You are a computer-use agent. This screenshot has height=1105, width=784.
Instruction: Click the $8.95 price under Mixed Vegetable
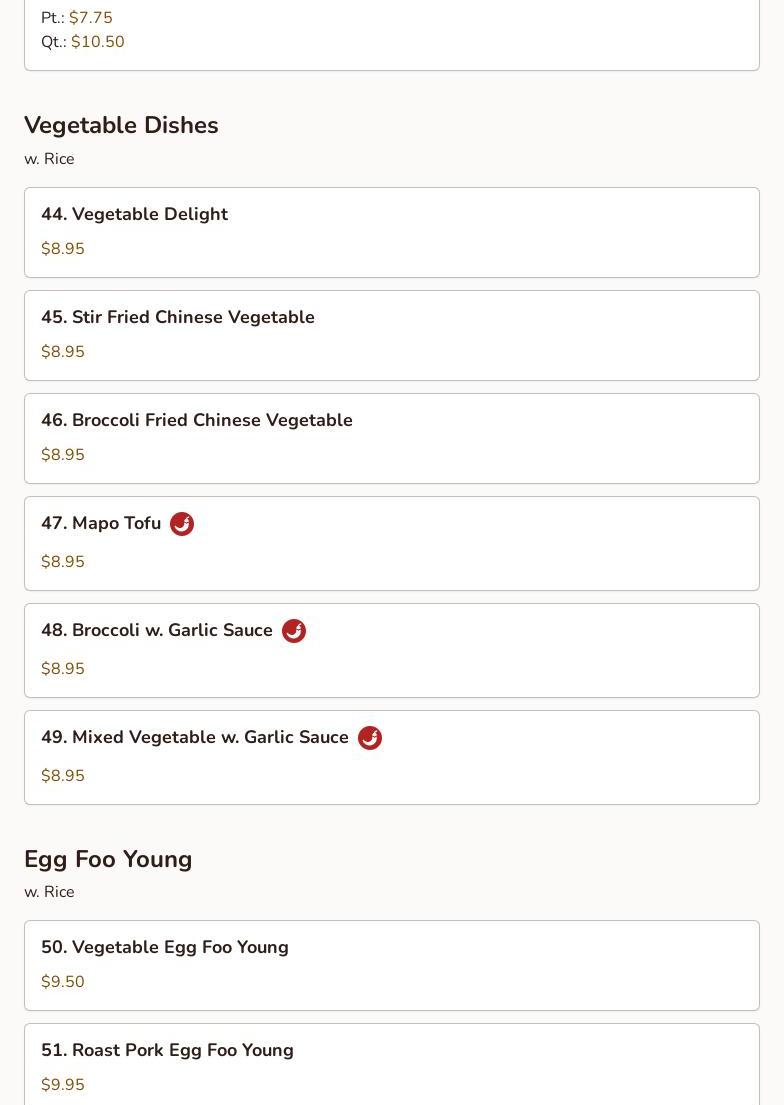[x=63, y=776]
